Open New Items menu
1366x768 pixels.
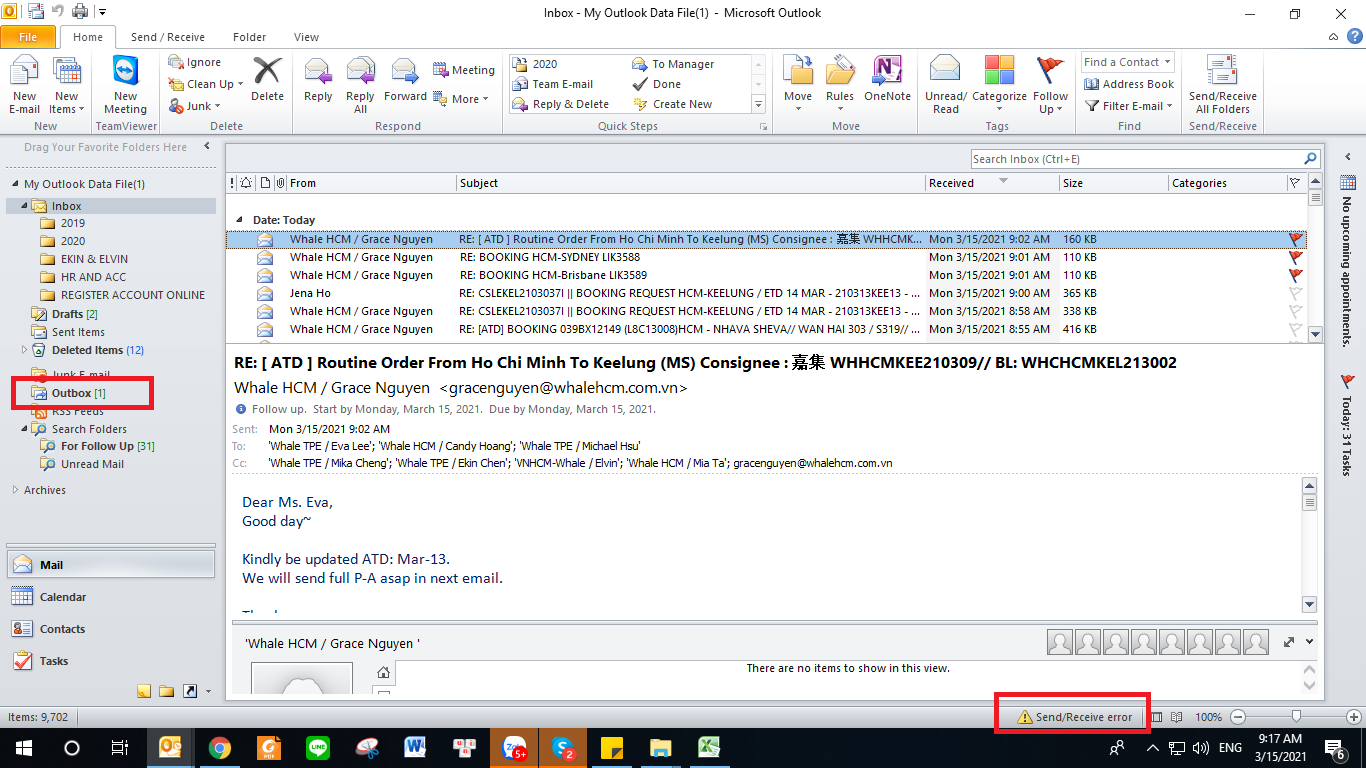67,86
